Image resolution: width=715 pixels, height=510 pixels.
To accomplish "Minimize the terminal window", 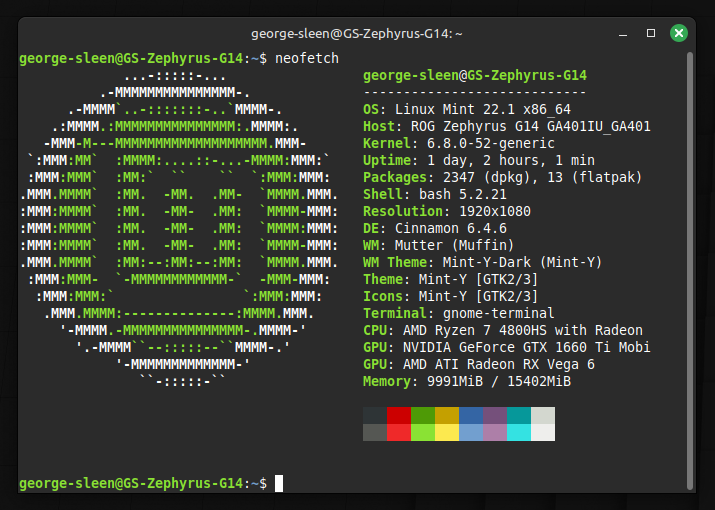I will click(x=623, y=34).
